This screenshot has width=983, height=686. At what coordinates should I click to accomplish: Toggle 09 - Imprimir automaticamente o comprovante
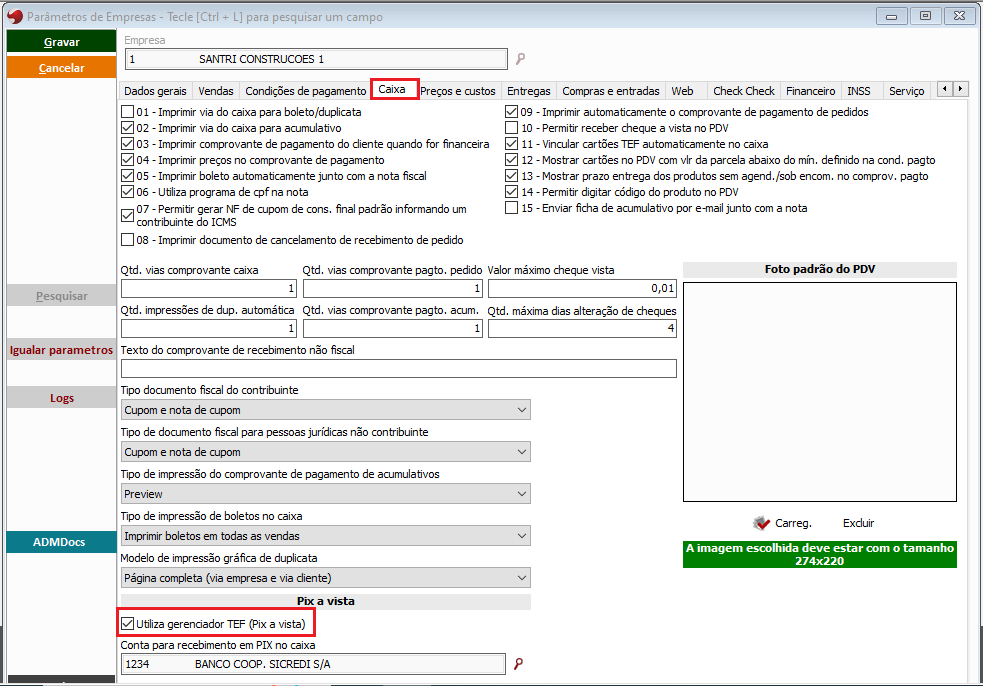[x=511, y=112]
